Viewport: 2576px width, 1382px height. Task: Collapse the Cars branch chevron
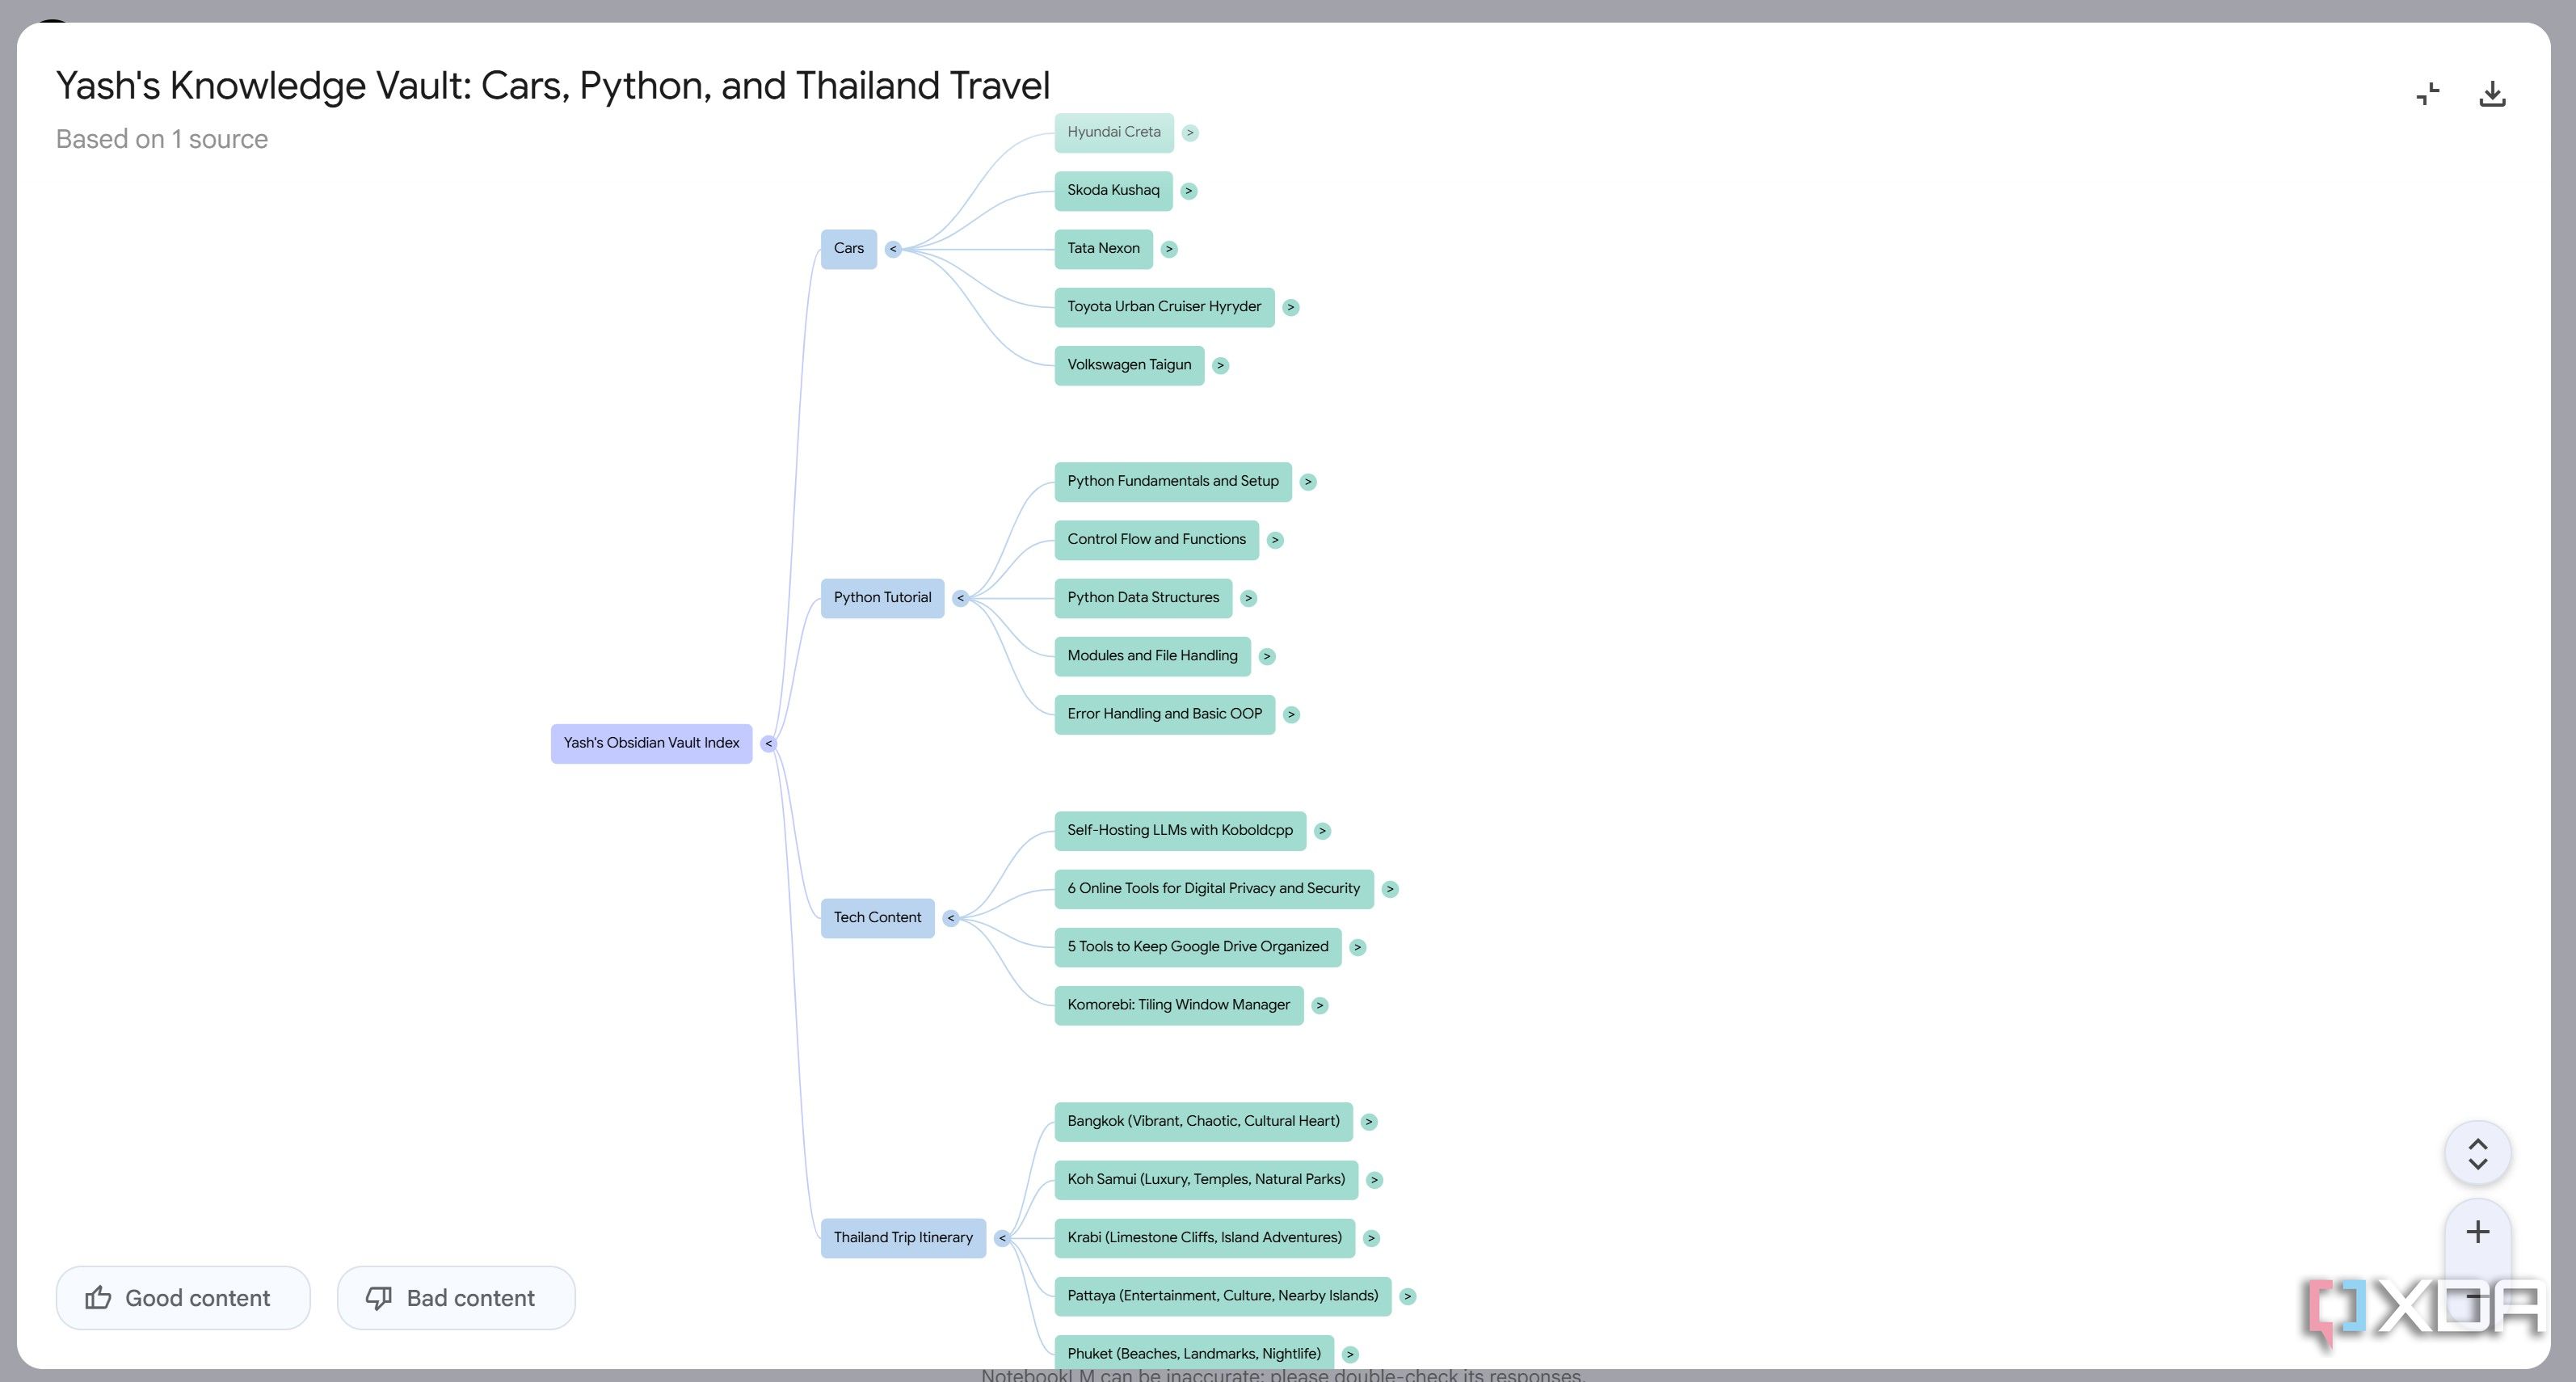point(893,249)
